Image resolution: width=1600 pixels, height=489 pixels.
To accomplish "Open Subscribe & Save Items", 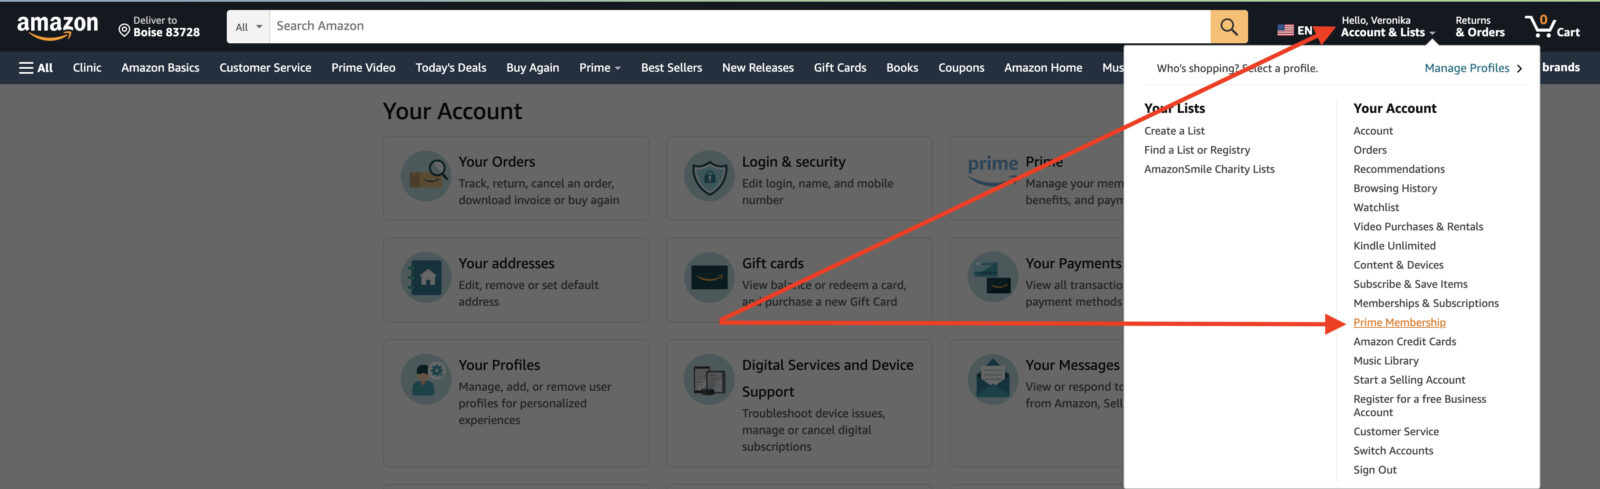I will click(1410, 284).
